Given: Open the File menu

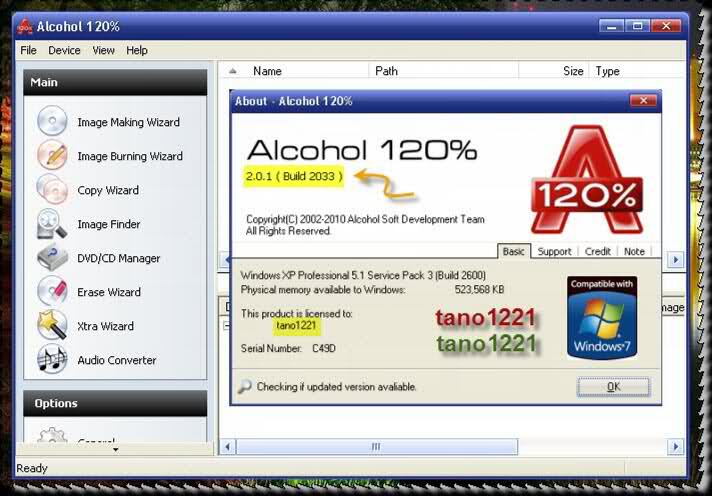Looking at the screenshot, I should click(x=28, y=50).
